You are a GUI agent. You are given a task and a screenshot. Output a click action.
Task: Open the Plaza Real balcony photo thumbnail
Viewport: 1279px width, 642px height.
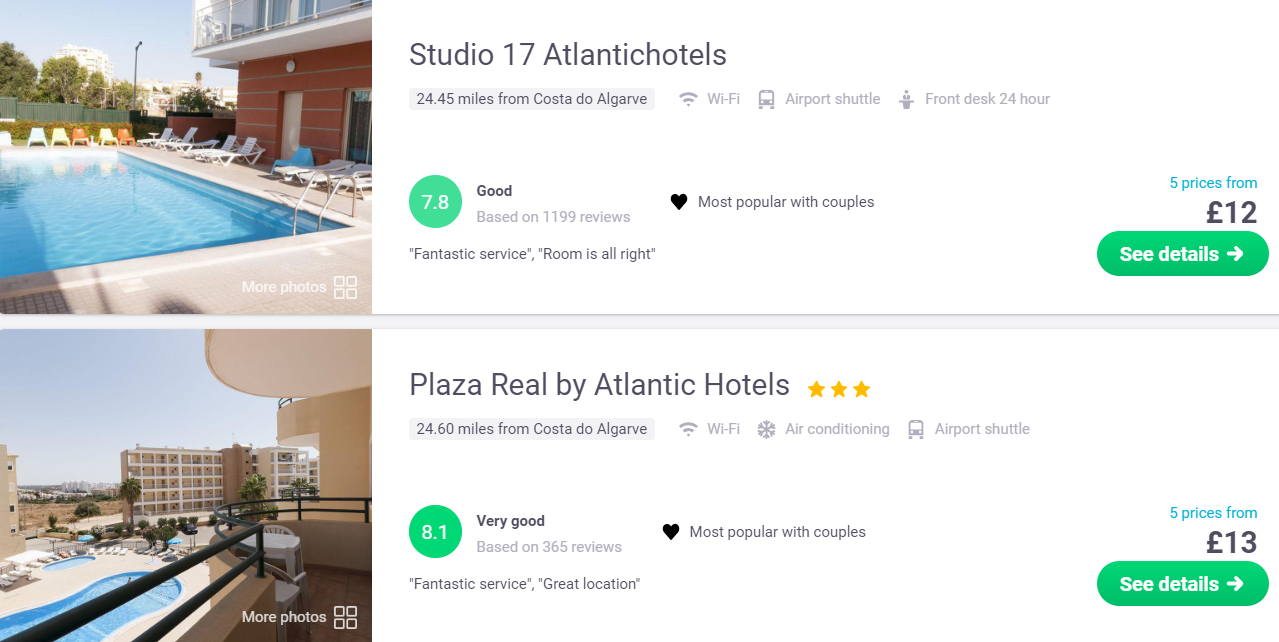tap(186, 485)
